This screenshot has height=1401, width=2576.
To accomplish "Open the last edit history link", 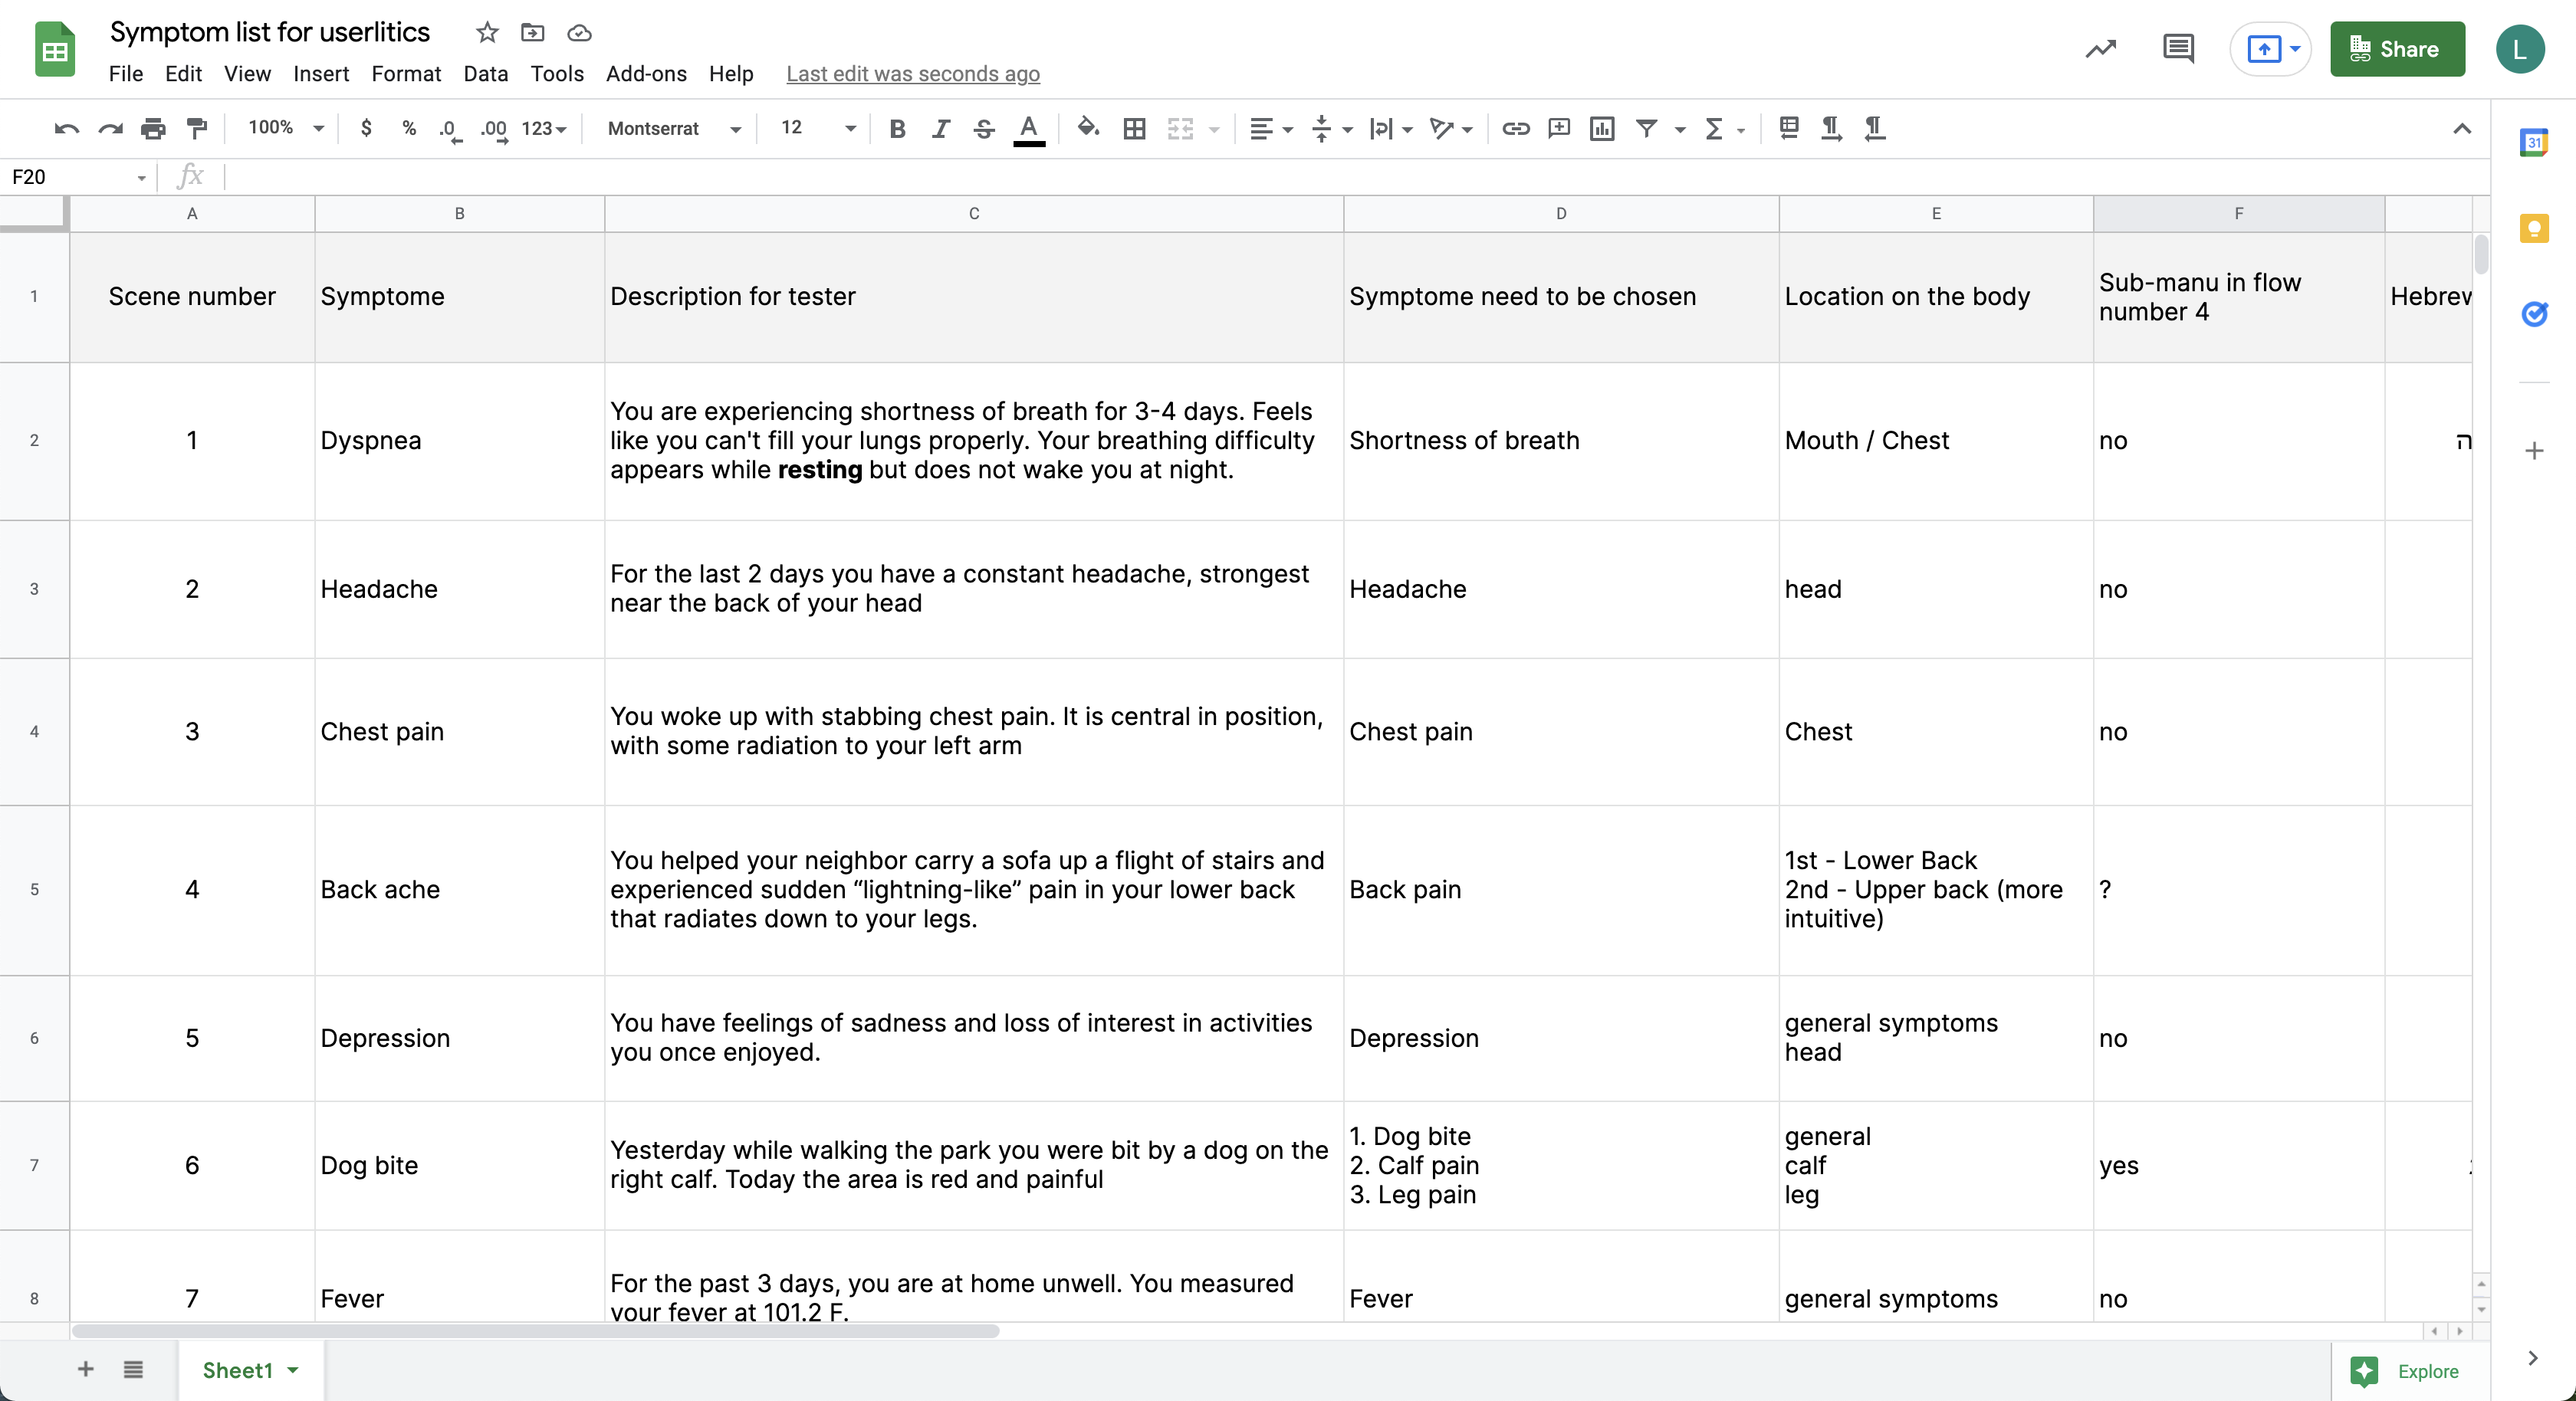I will [912, 74].
